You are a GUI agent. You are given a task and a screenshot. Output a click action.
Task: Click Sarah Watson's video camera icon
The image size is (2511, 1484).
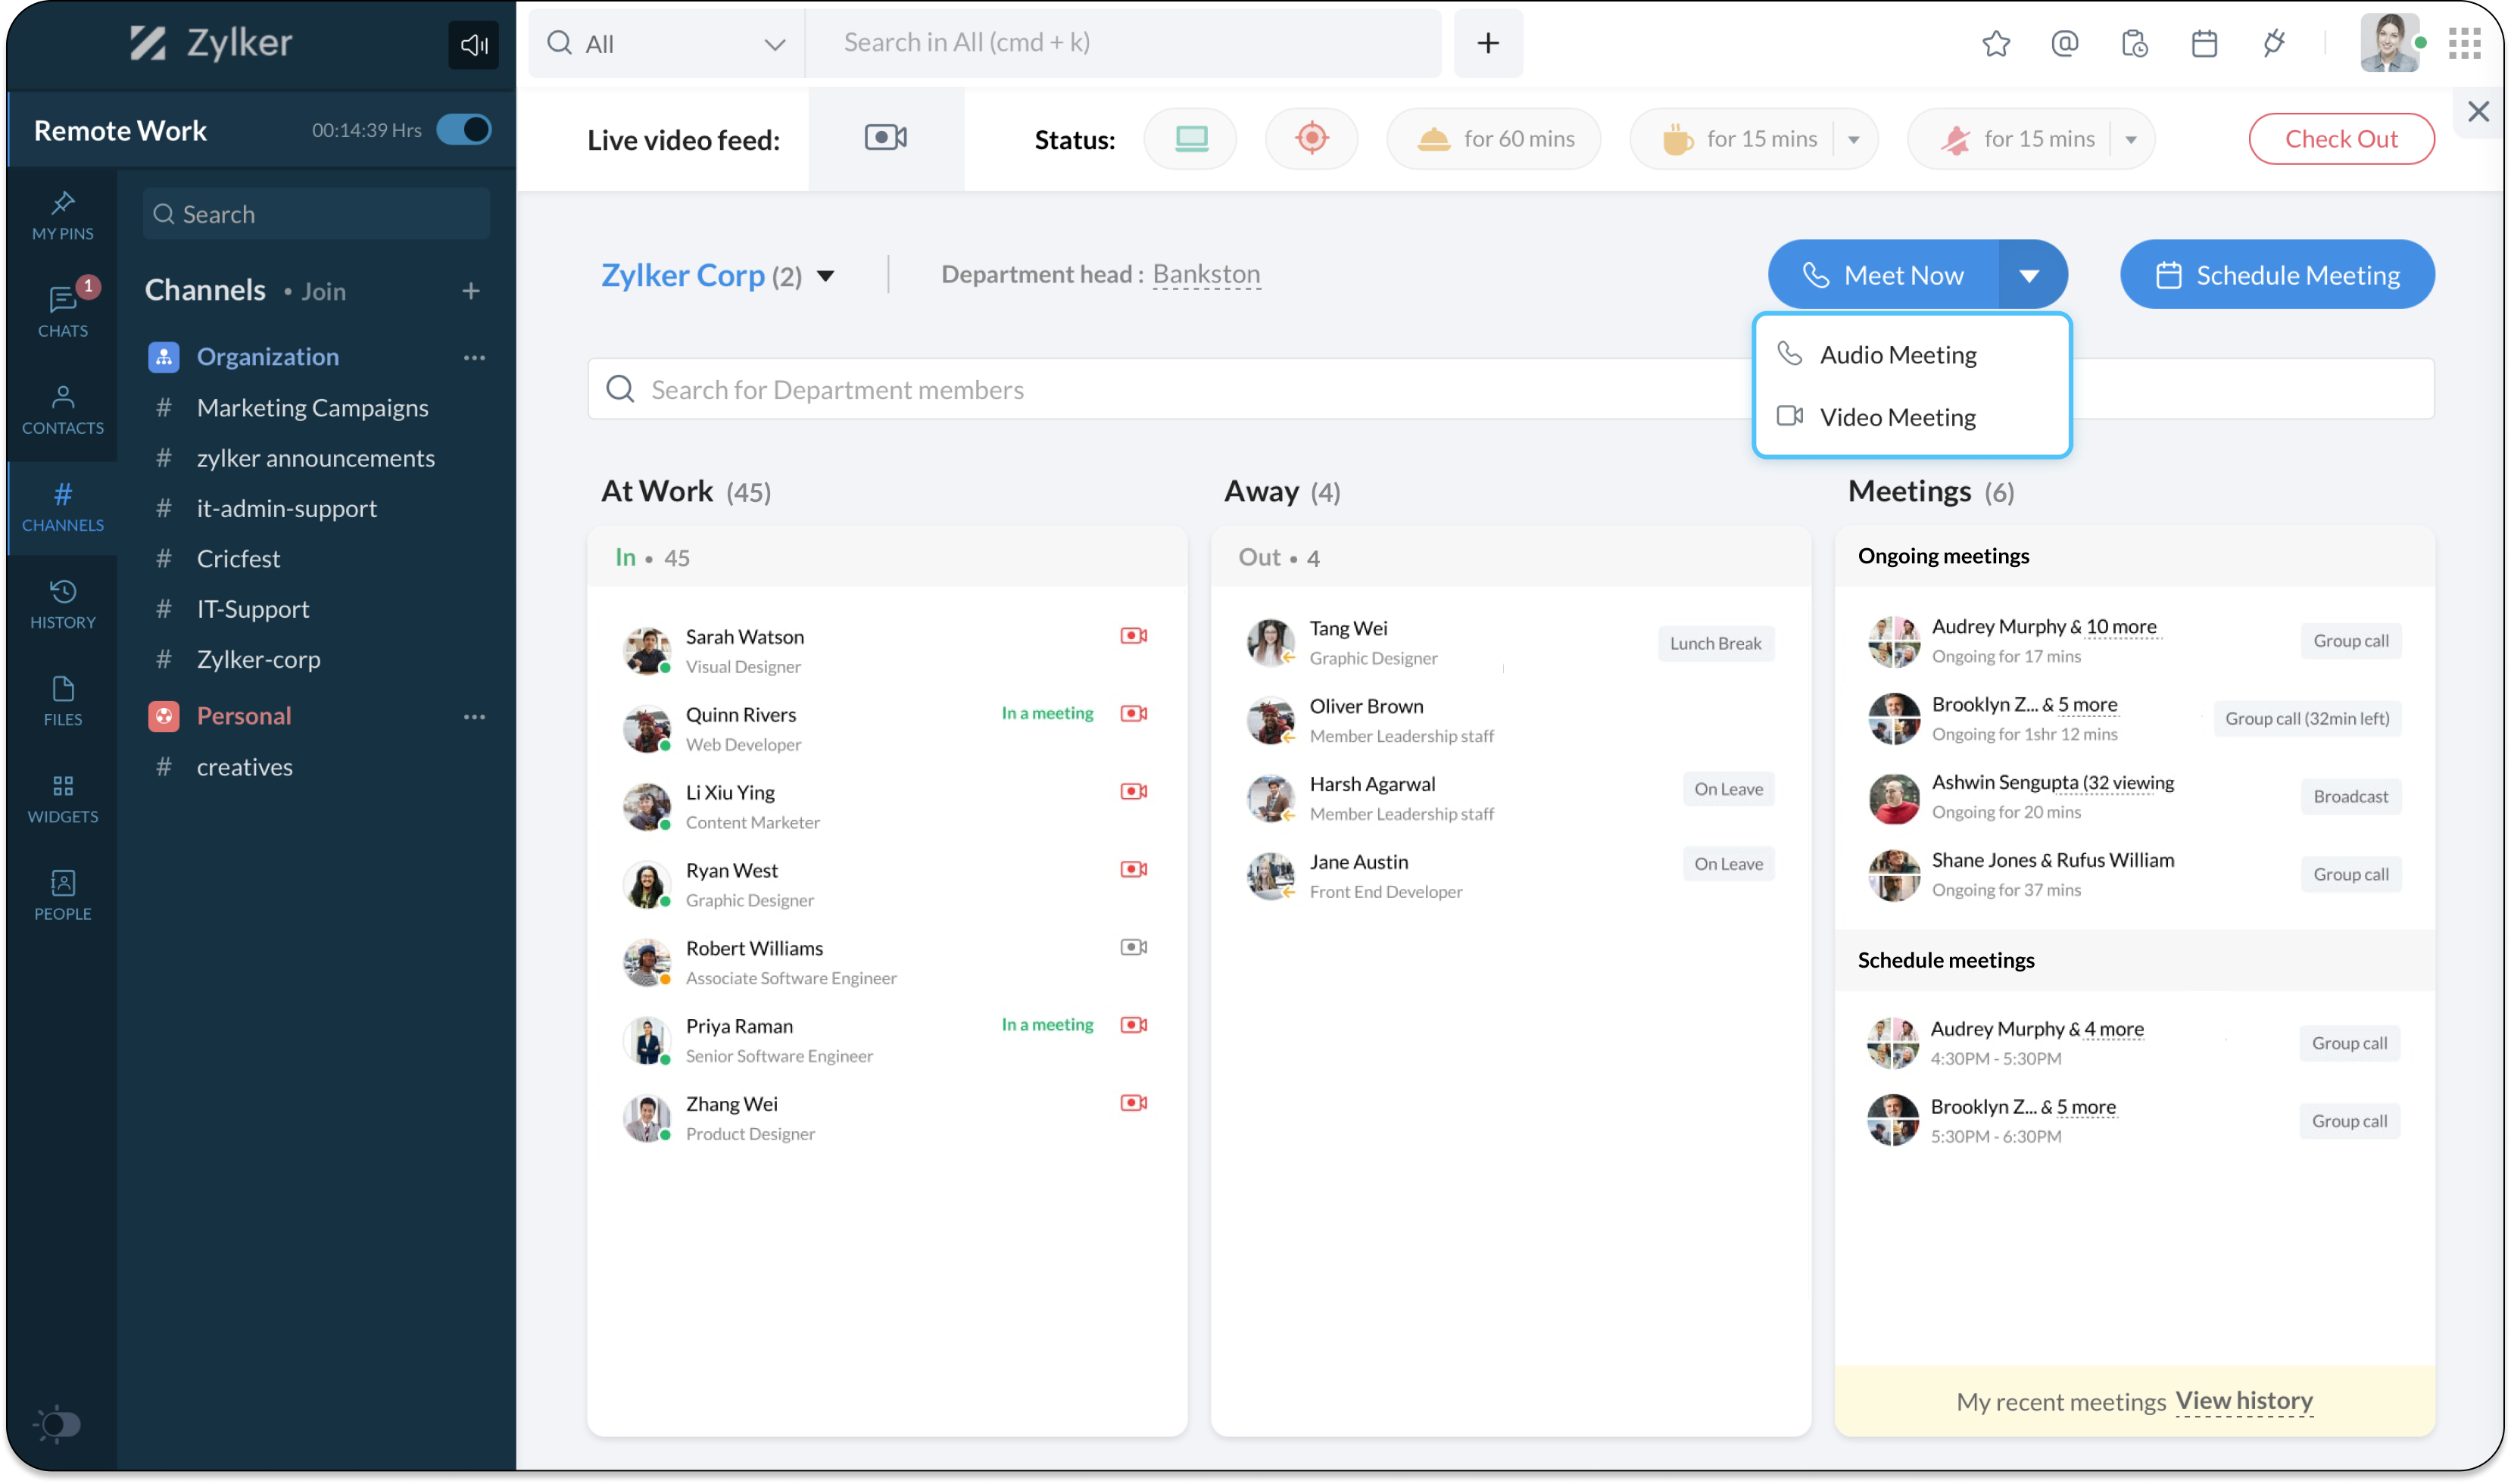(x=1133, y=636)
